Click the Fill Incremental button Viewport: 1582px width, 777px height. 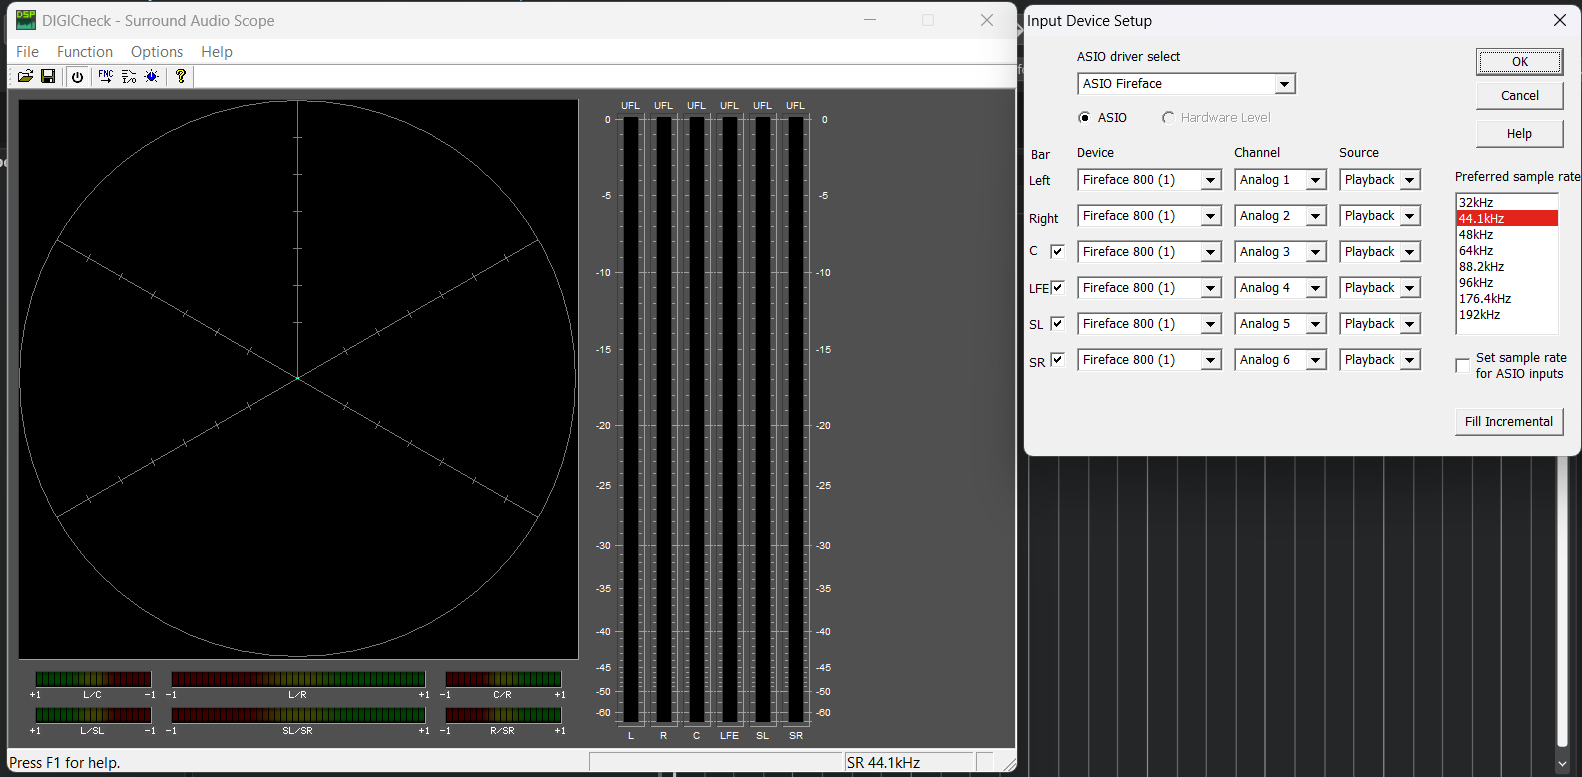(x=1508, y=422)
